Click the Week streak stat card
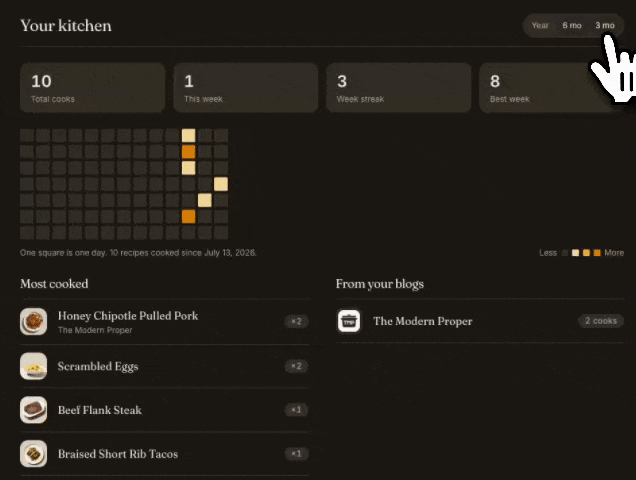This screenshot has height=480, width=636. coord(399,88)
